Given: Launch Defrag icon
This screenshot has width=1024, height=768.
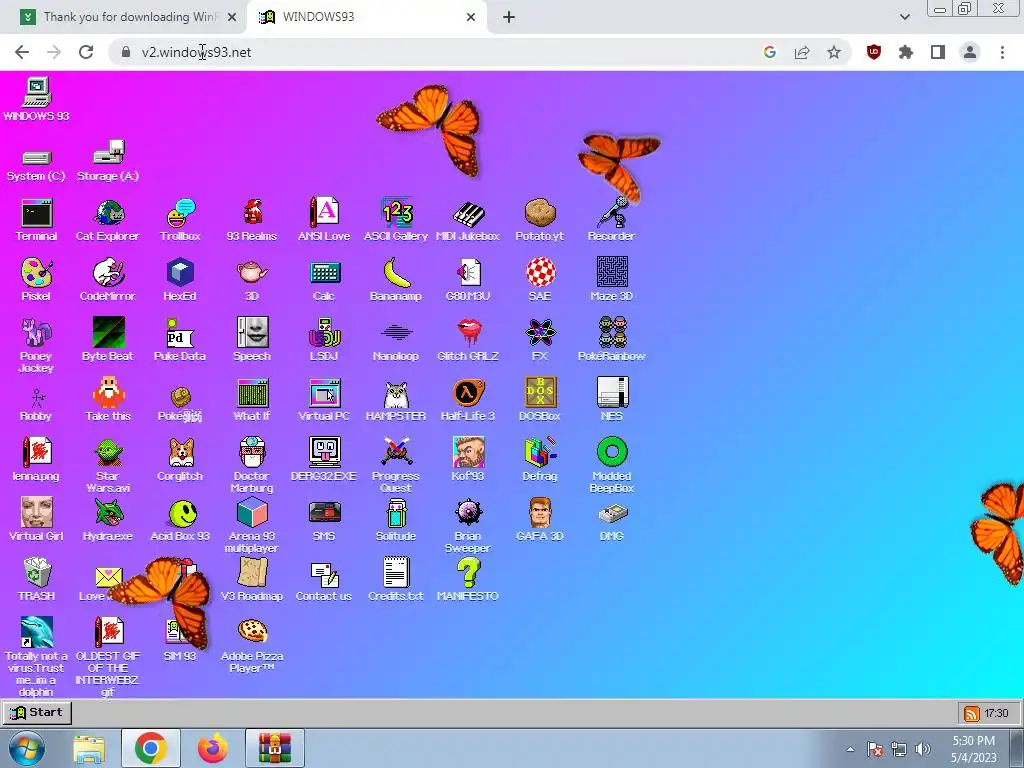Looking at the screenshot, I should (x=540, y=460).
